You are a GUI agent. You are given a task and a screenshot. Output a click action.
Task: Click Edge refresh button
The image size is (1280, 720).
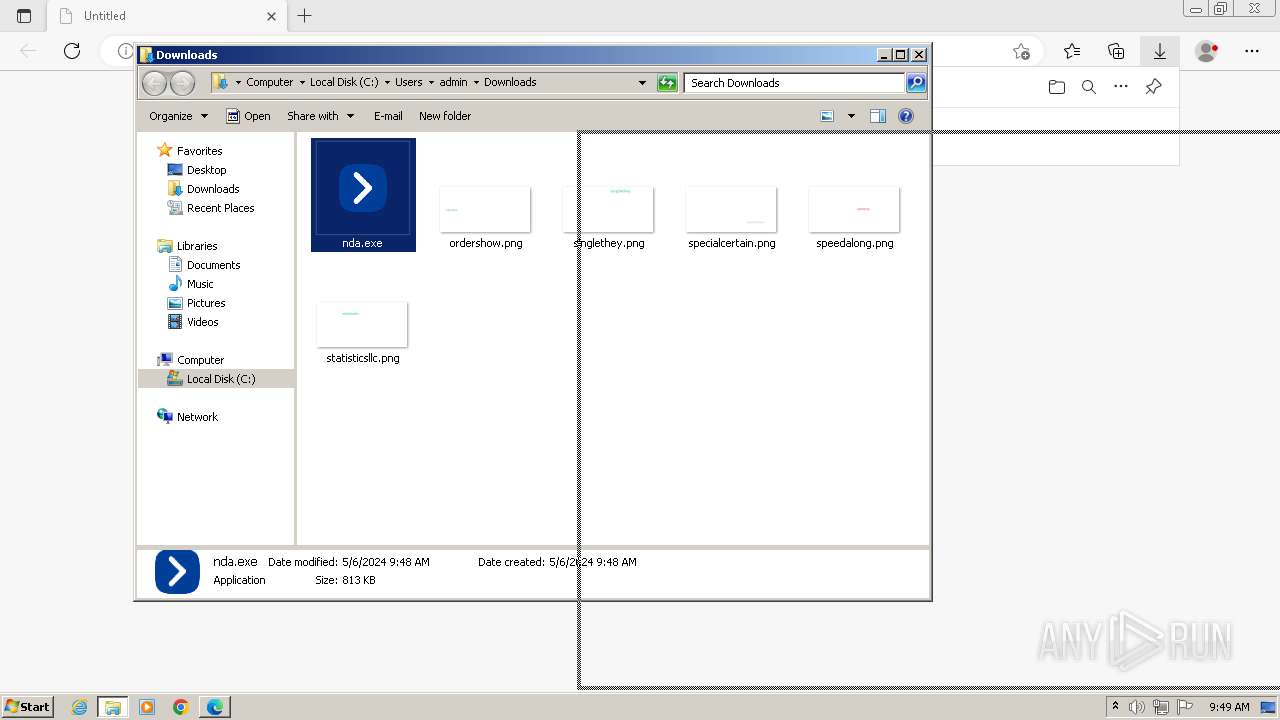[x=72, y=51]
